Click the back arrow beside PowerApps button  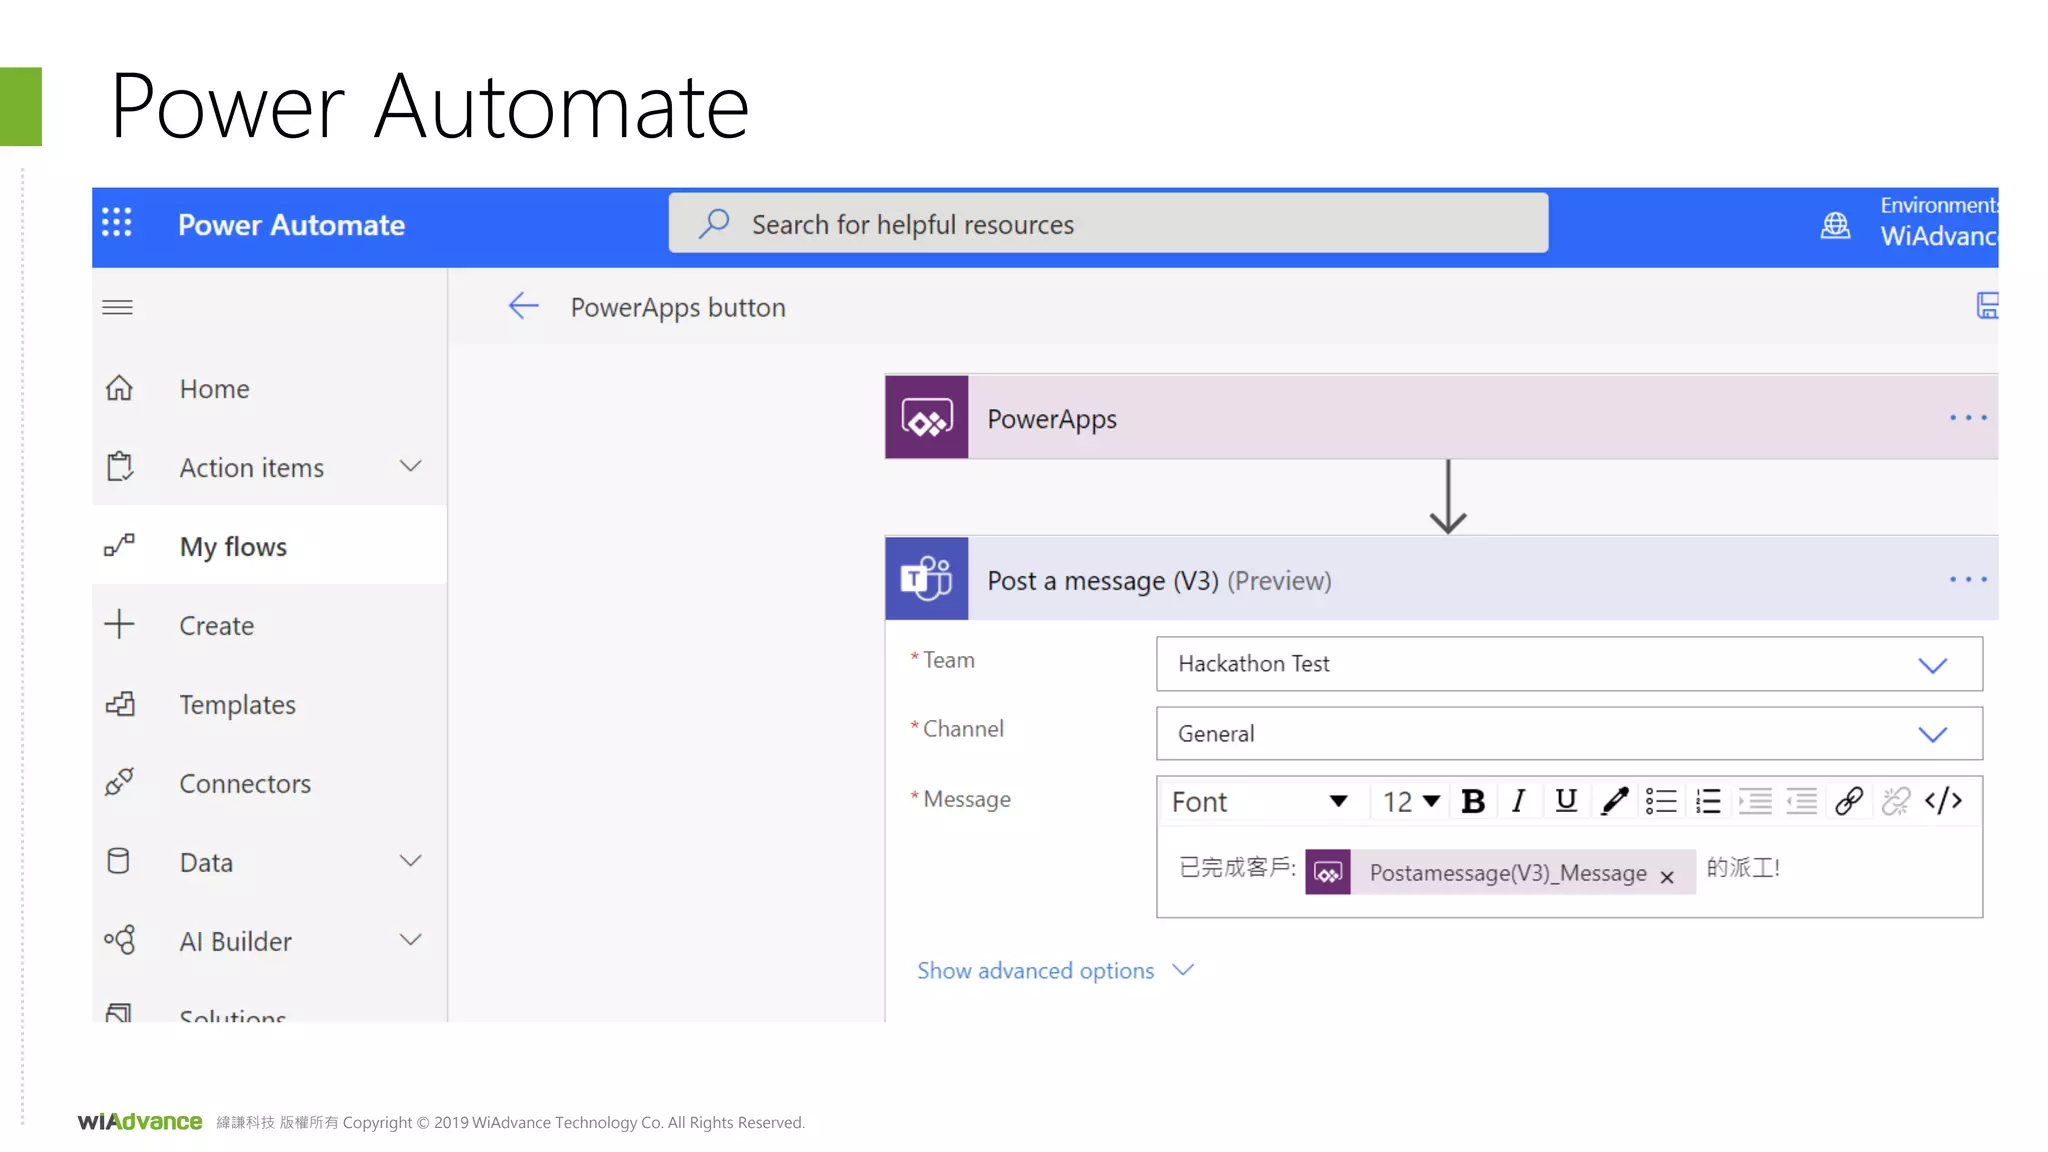pos(523,306)
